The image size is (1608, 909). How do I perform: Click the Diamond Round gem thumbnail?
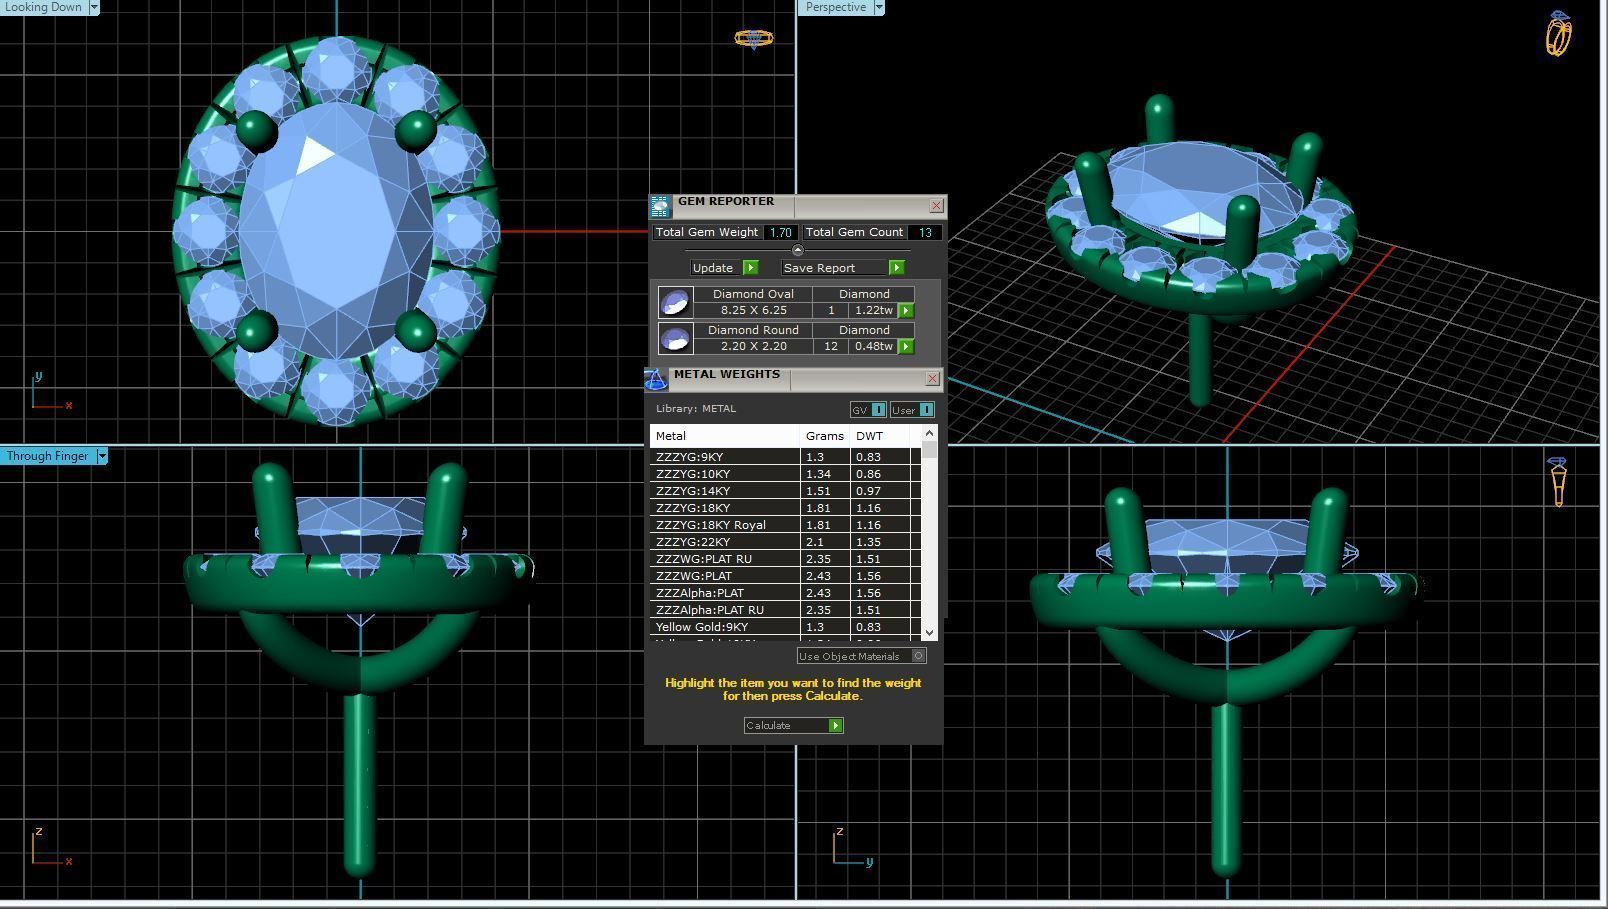[675, 338]
